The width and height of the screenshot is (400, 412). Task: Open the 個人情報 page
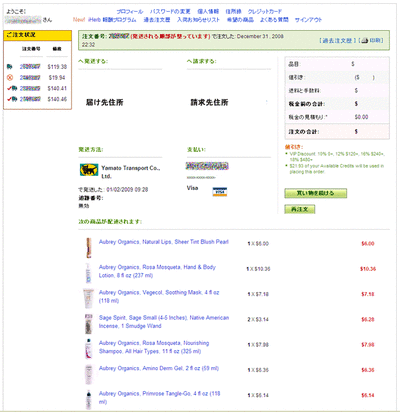coord(208,12)
